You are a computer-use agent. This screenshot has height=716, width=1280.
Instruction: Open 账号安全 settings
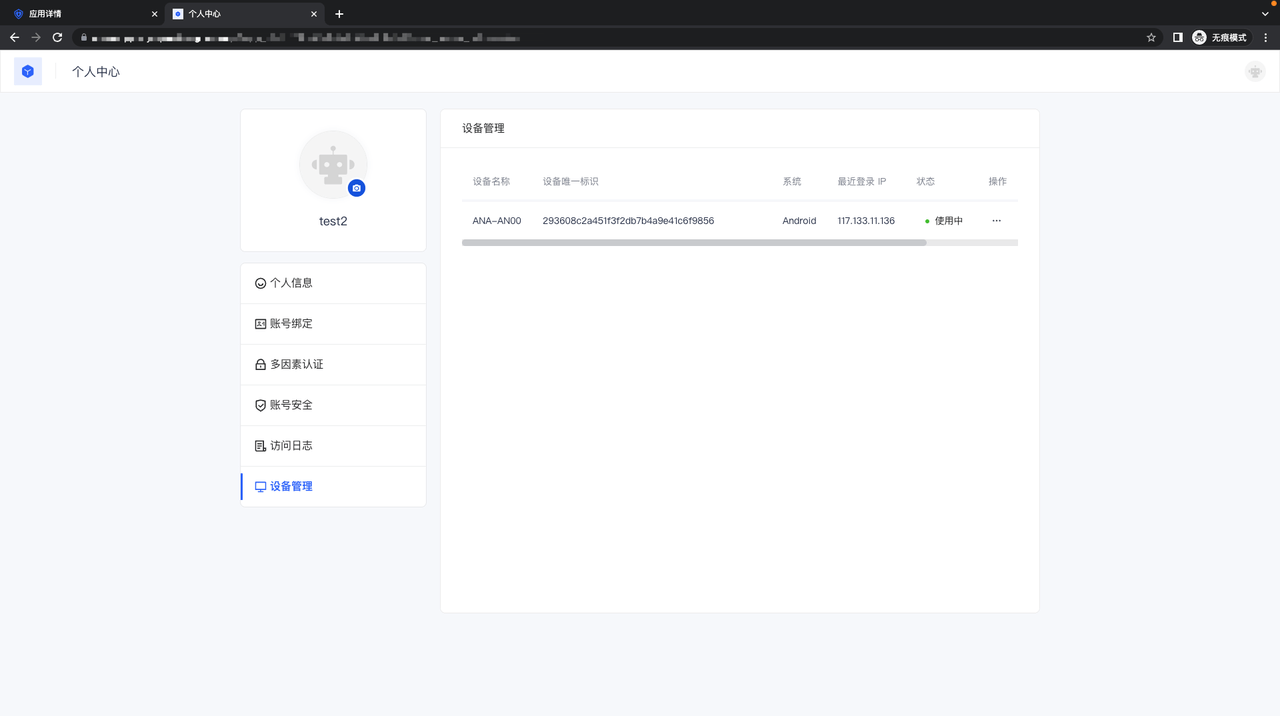coord(291,405)
